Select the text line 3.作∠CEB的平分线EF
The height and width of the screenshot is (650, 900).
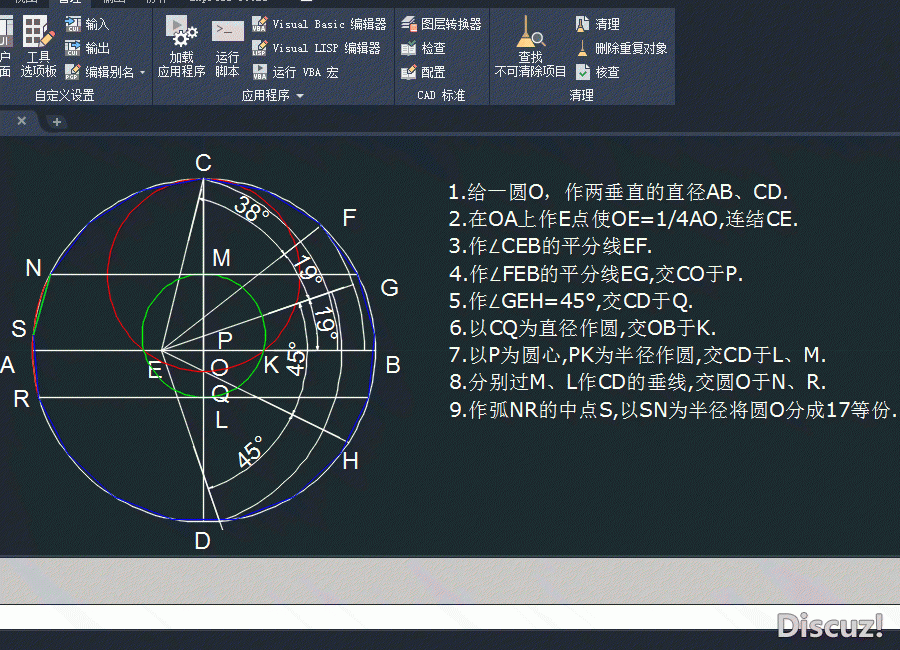click(x=550, y=246)
